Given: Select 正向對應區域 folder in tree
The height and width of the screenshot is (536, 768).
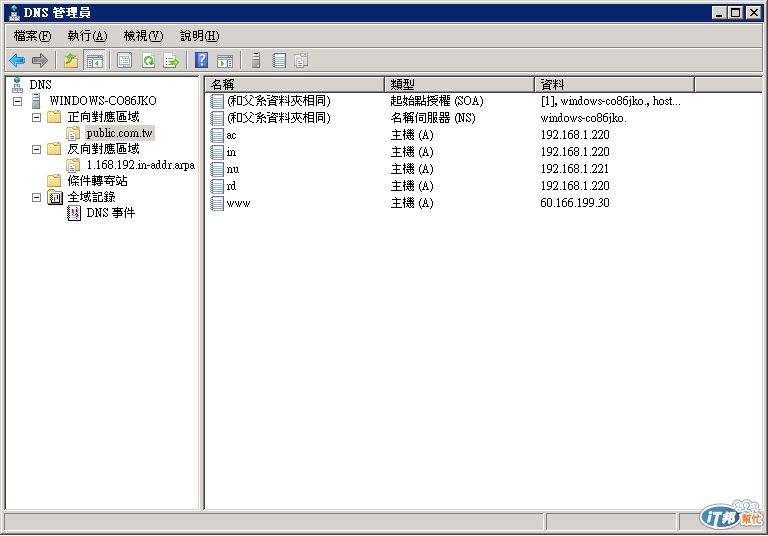Looking at the screenshot, I should point(103,117).
